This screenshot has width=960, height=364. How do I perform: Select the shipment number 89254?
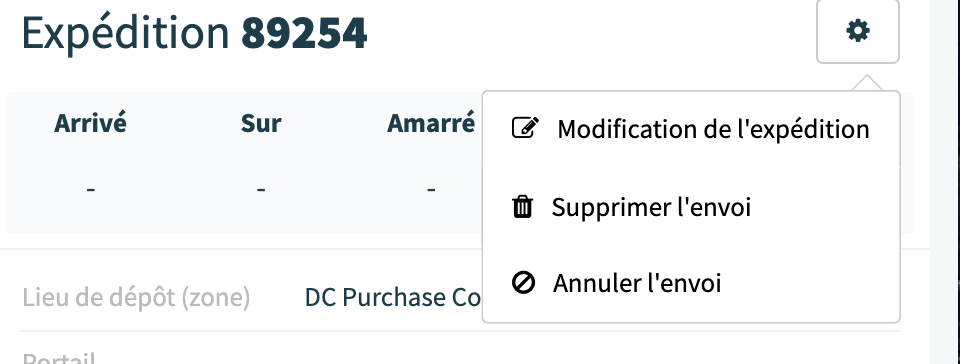pyautogui.click(x=304, y=34)
